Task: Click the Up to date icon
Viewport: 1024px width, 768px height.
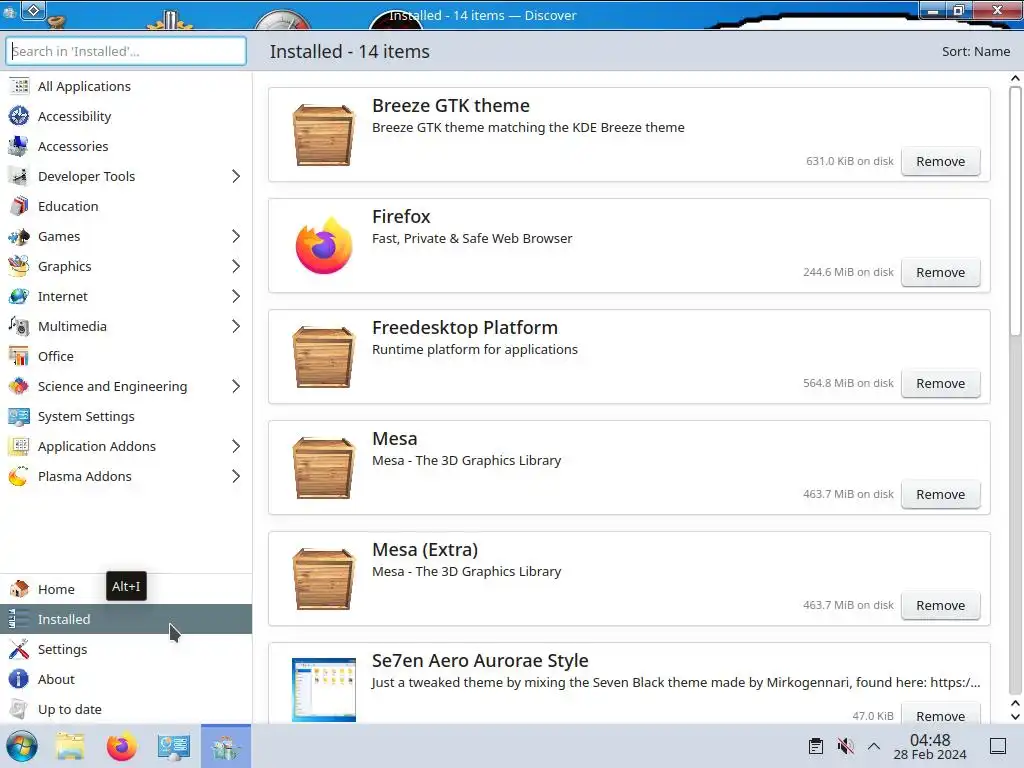Action: (x=19, y=709)
